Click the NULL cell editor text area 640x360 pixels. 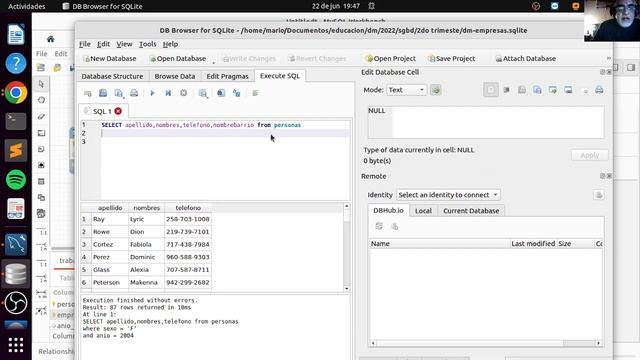point(486,122)
